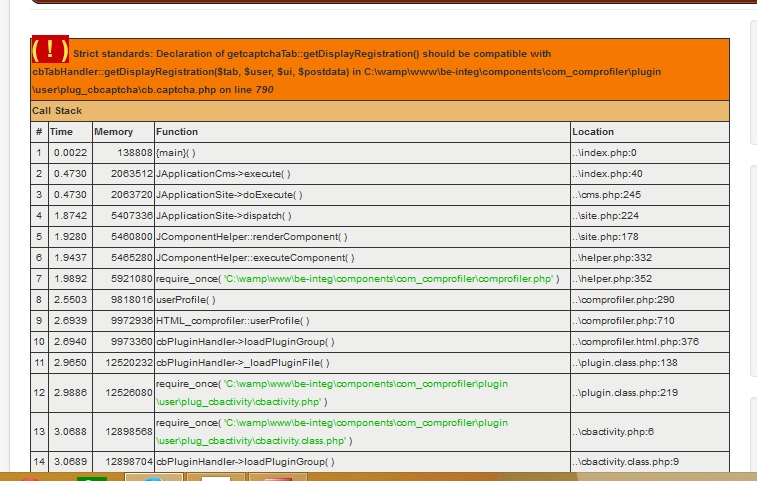
Task: Click memory value 9973360
Action: tap(132, 342)
